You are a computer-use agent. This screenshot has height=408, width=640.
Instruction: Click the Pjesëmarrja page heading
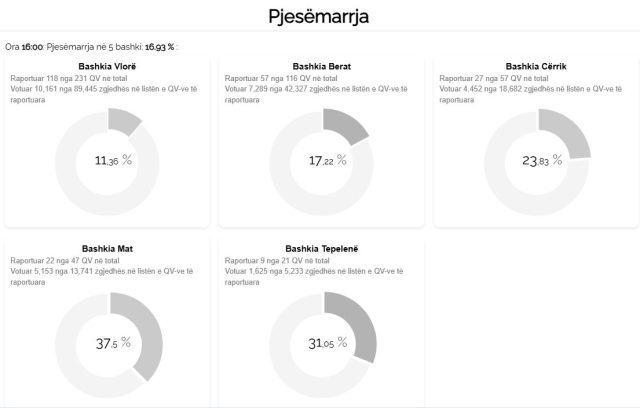click(319, 17)
